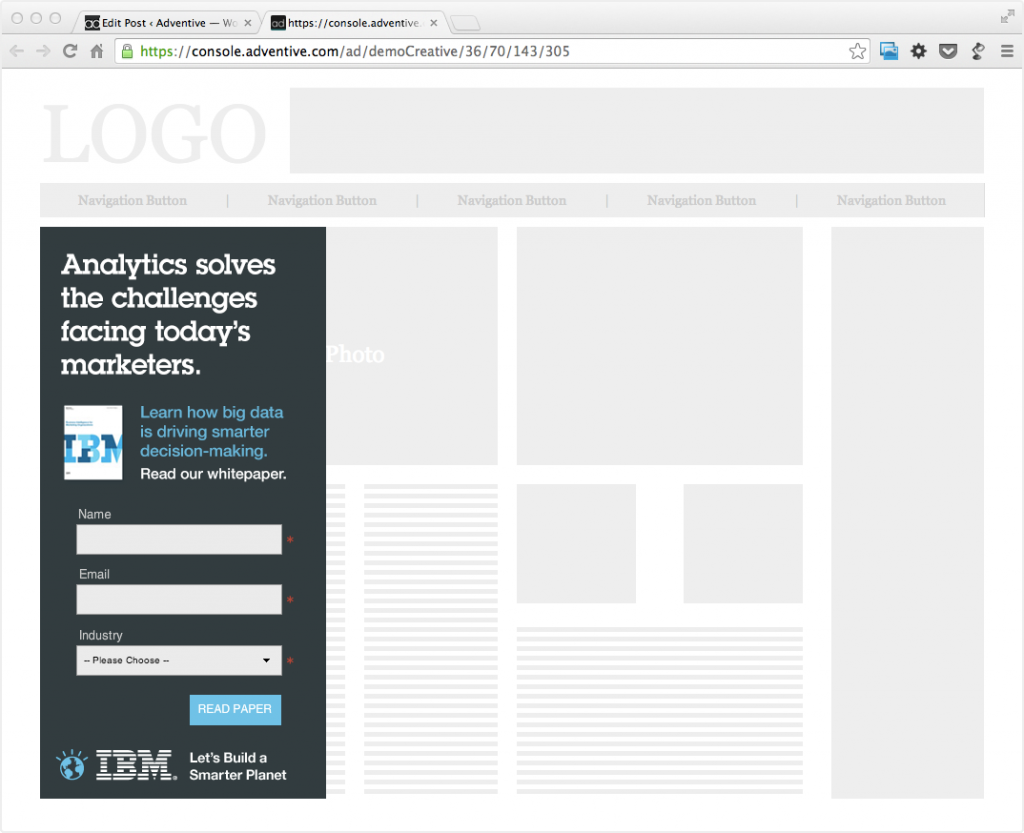Click the Email input field
Viewport: 1024px width, 833px height.
179,600
